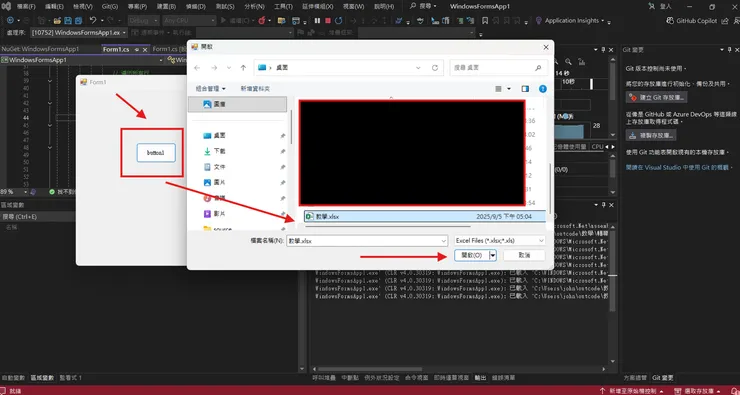740x395 pixels.
Task: Click the 複製存放庫 button
Action: tap(651, 135)
